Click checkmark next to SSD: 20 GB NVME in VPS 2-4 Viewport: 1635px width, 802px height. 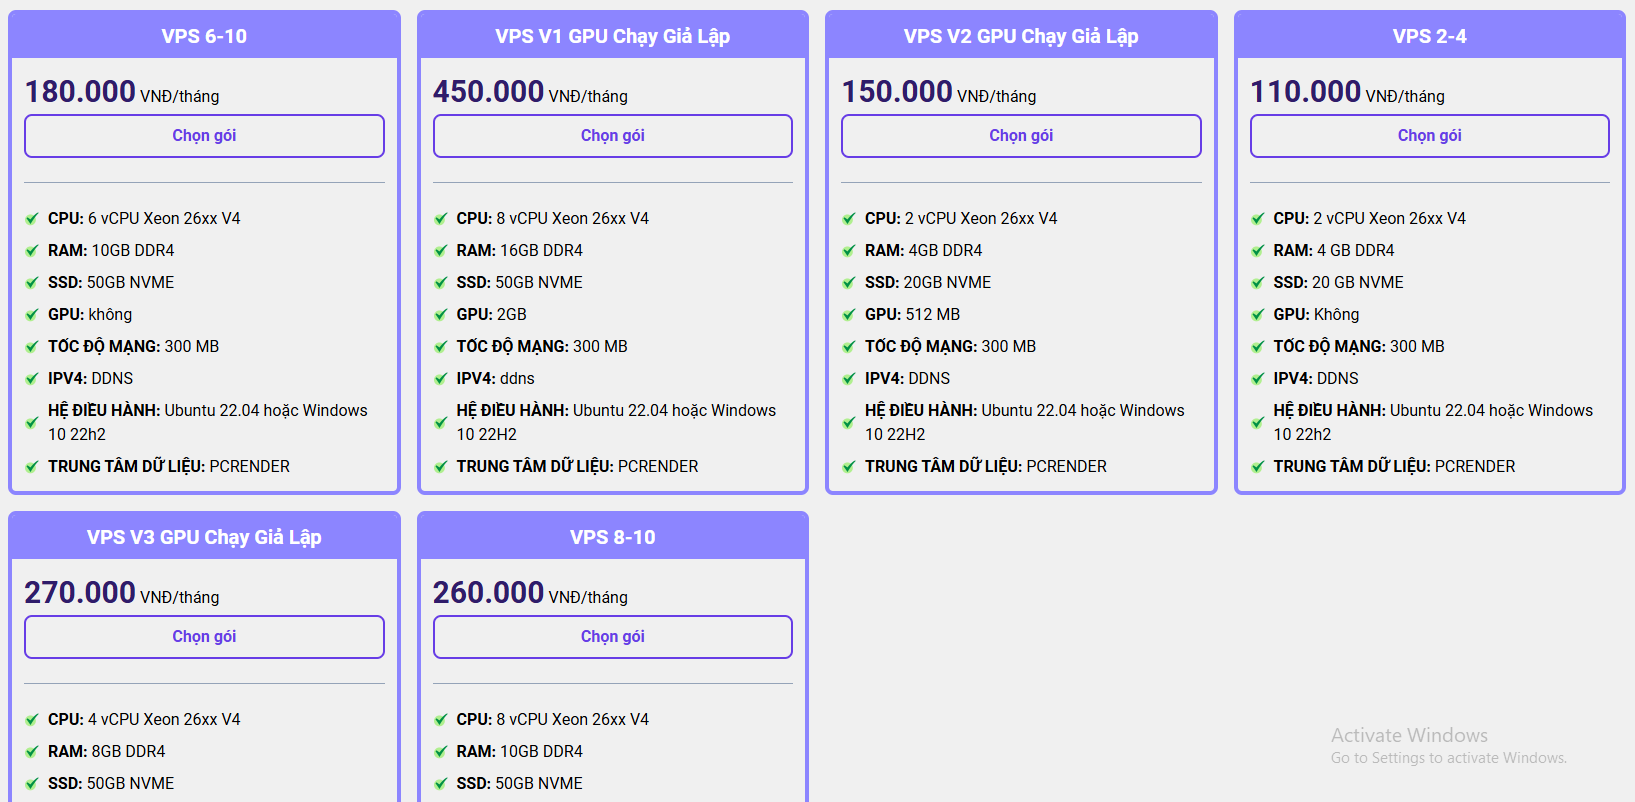[x=1258, y=283]
